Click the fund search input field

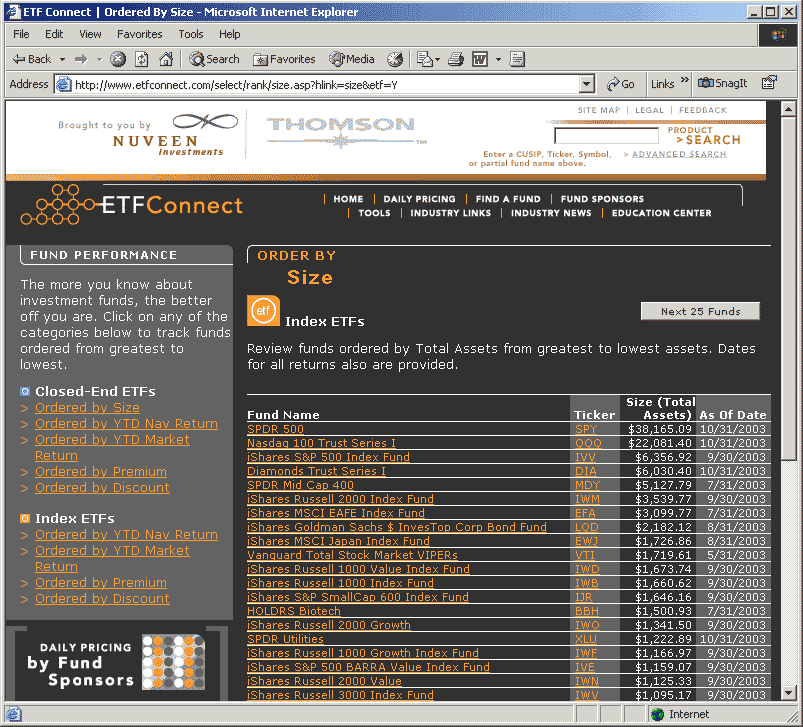coord(606,136)
